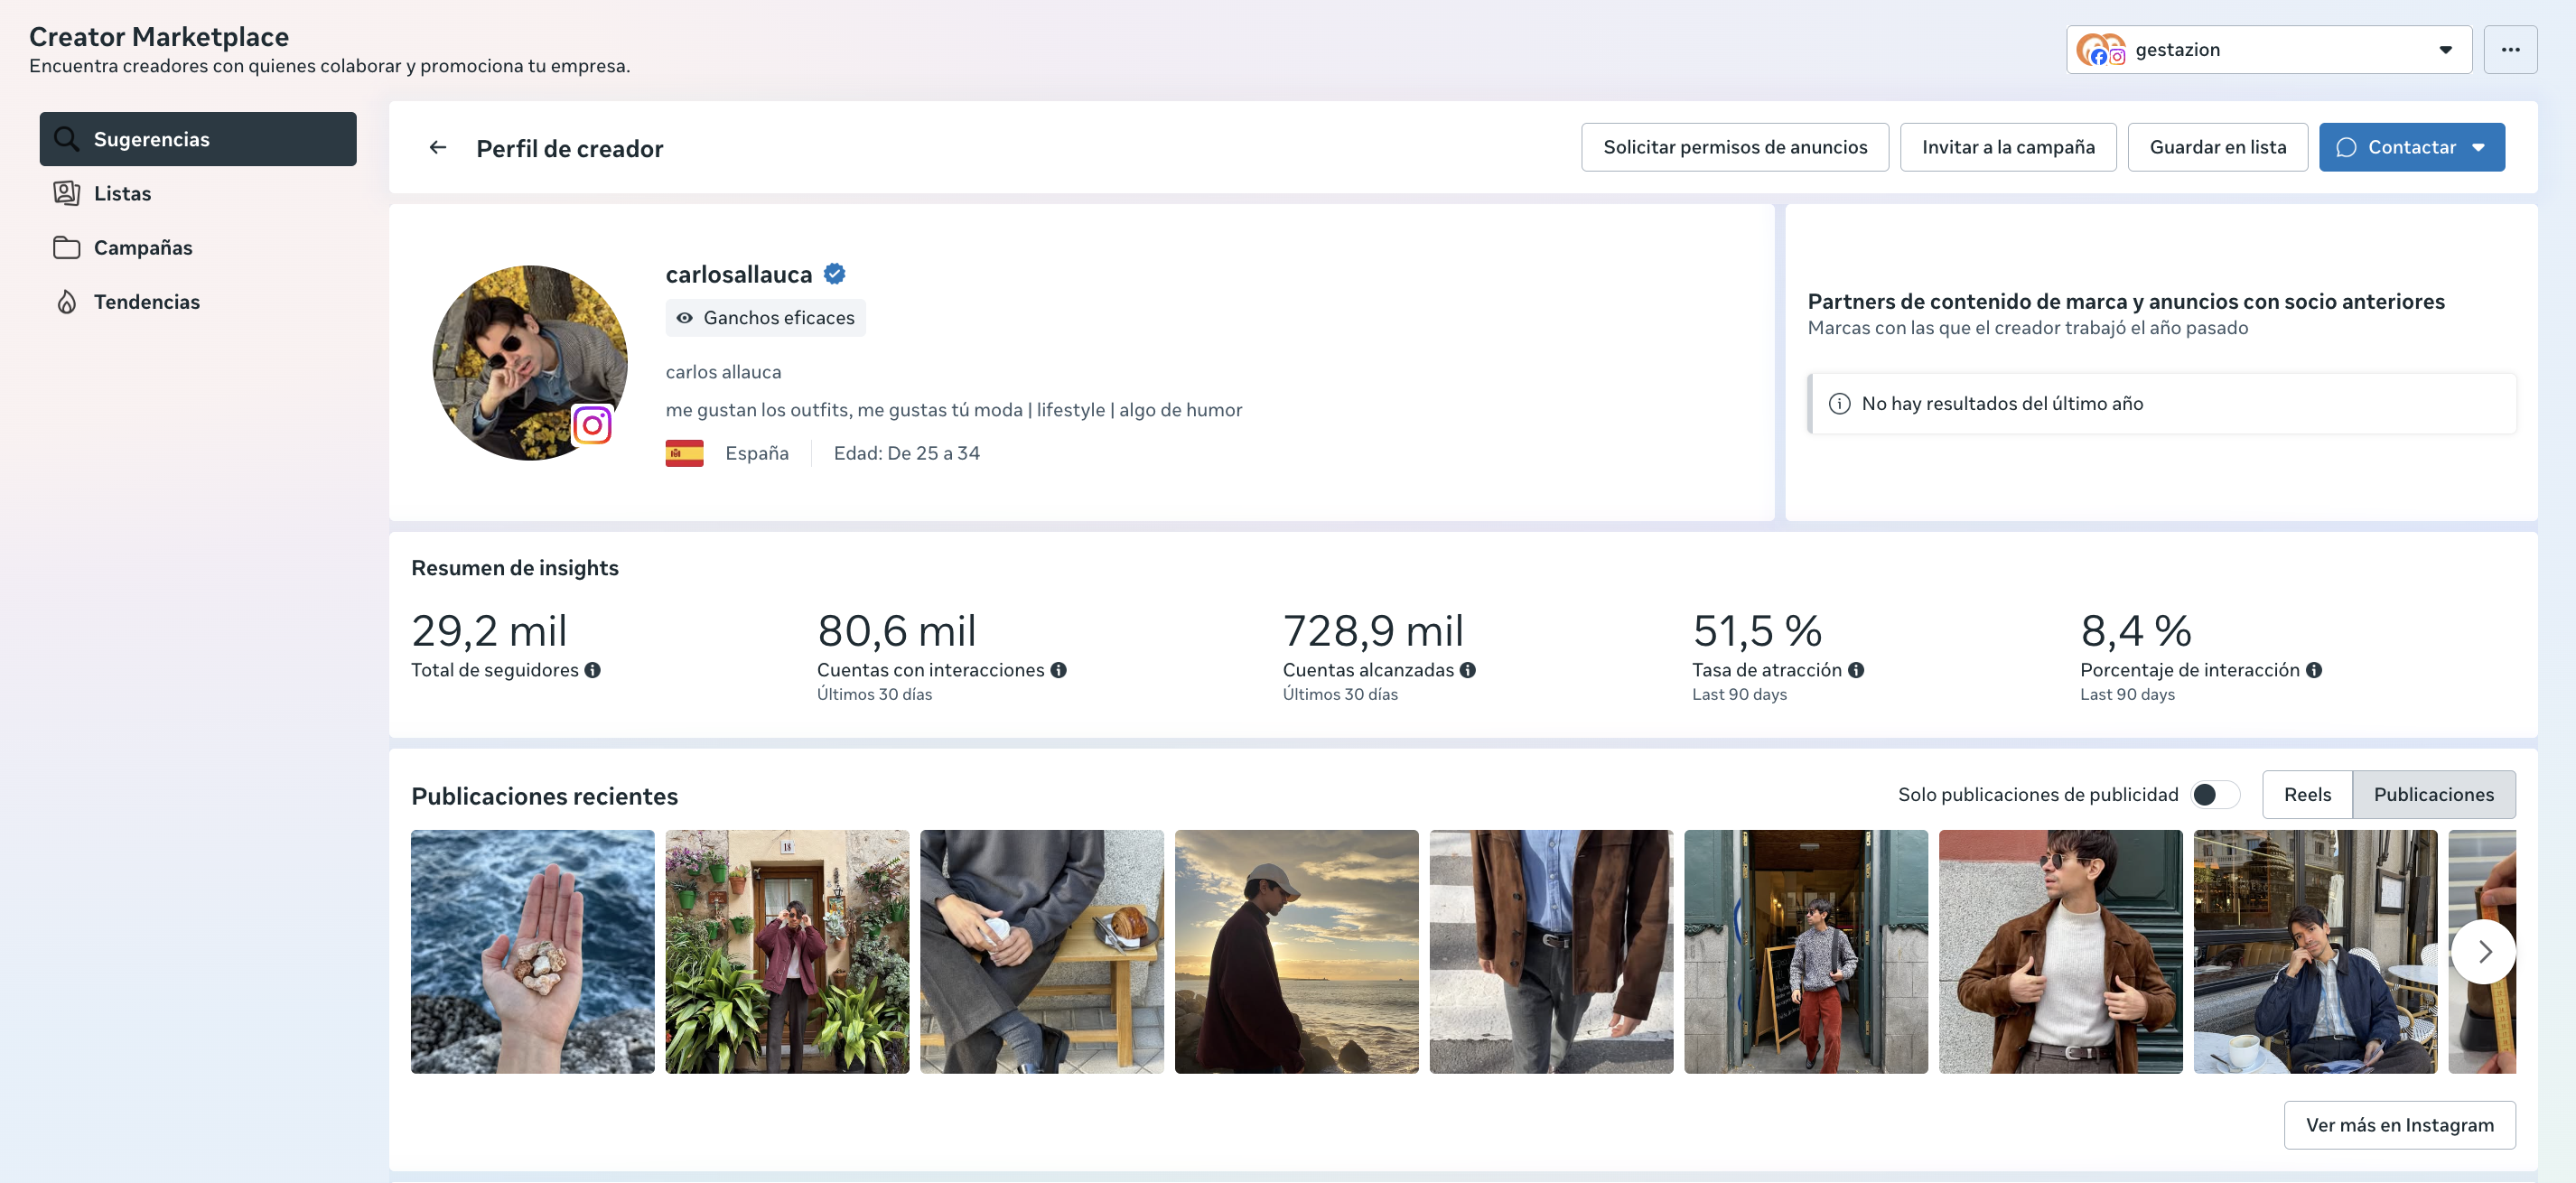Click Solicitar permisos de anuncios button

click(x=1734, y=148)
